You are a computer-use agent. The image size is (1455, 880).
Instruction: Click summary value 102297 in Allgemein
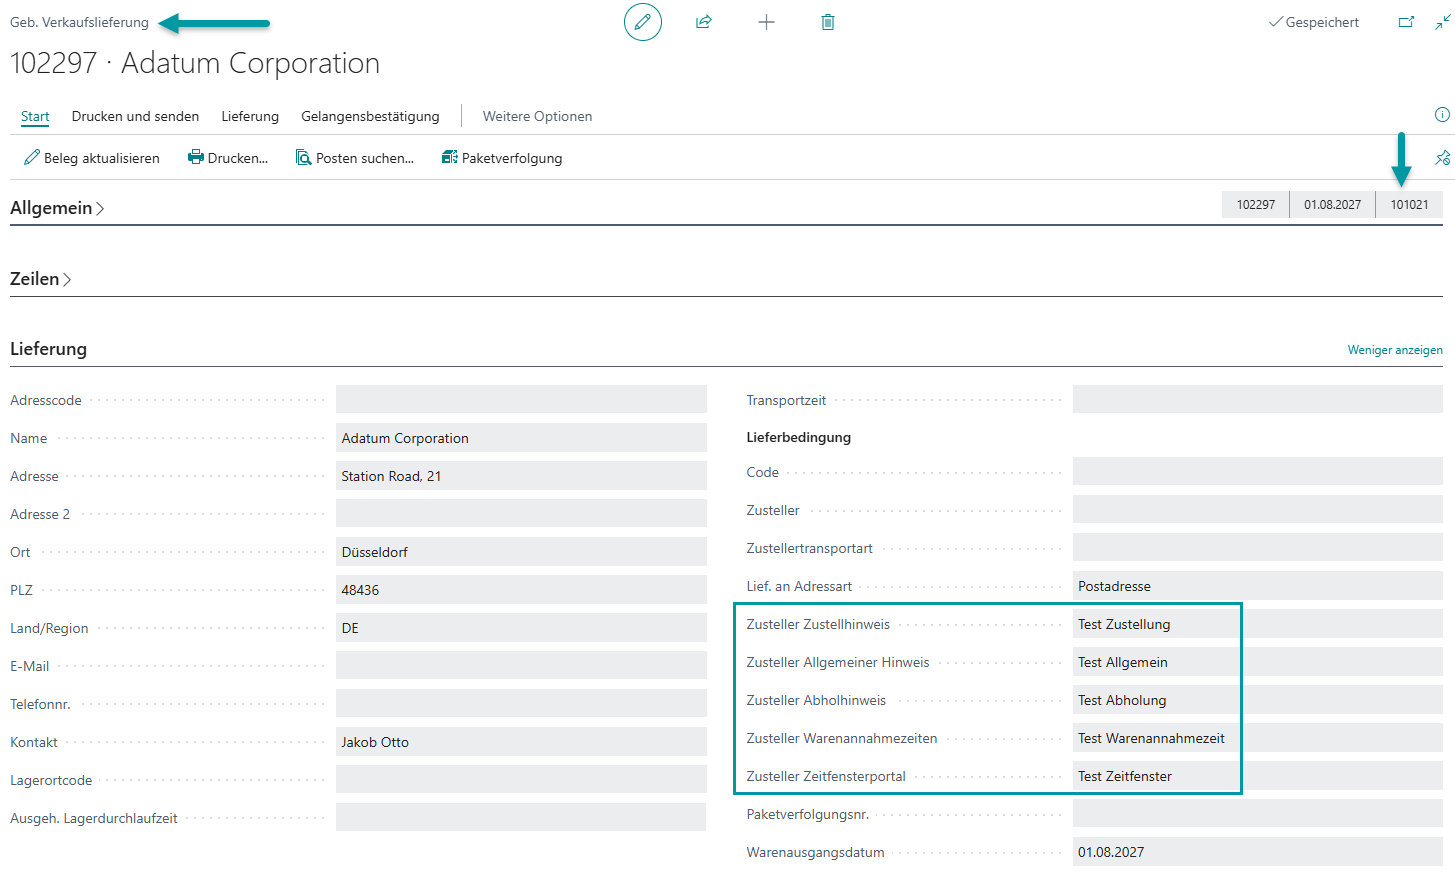[x=1256, y=204]
